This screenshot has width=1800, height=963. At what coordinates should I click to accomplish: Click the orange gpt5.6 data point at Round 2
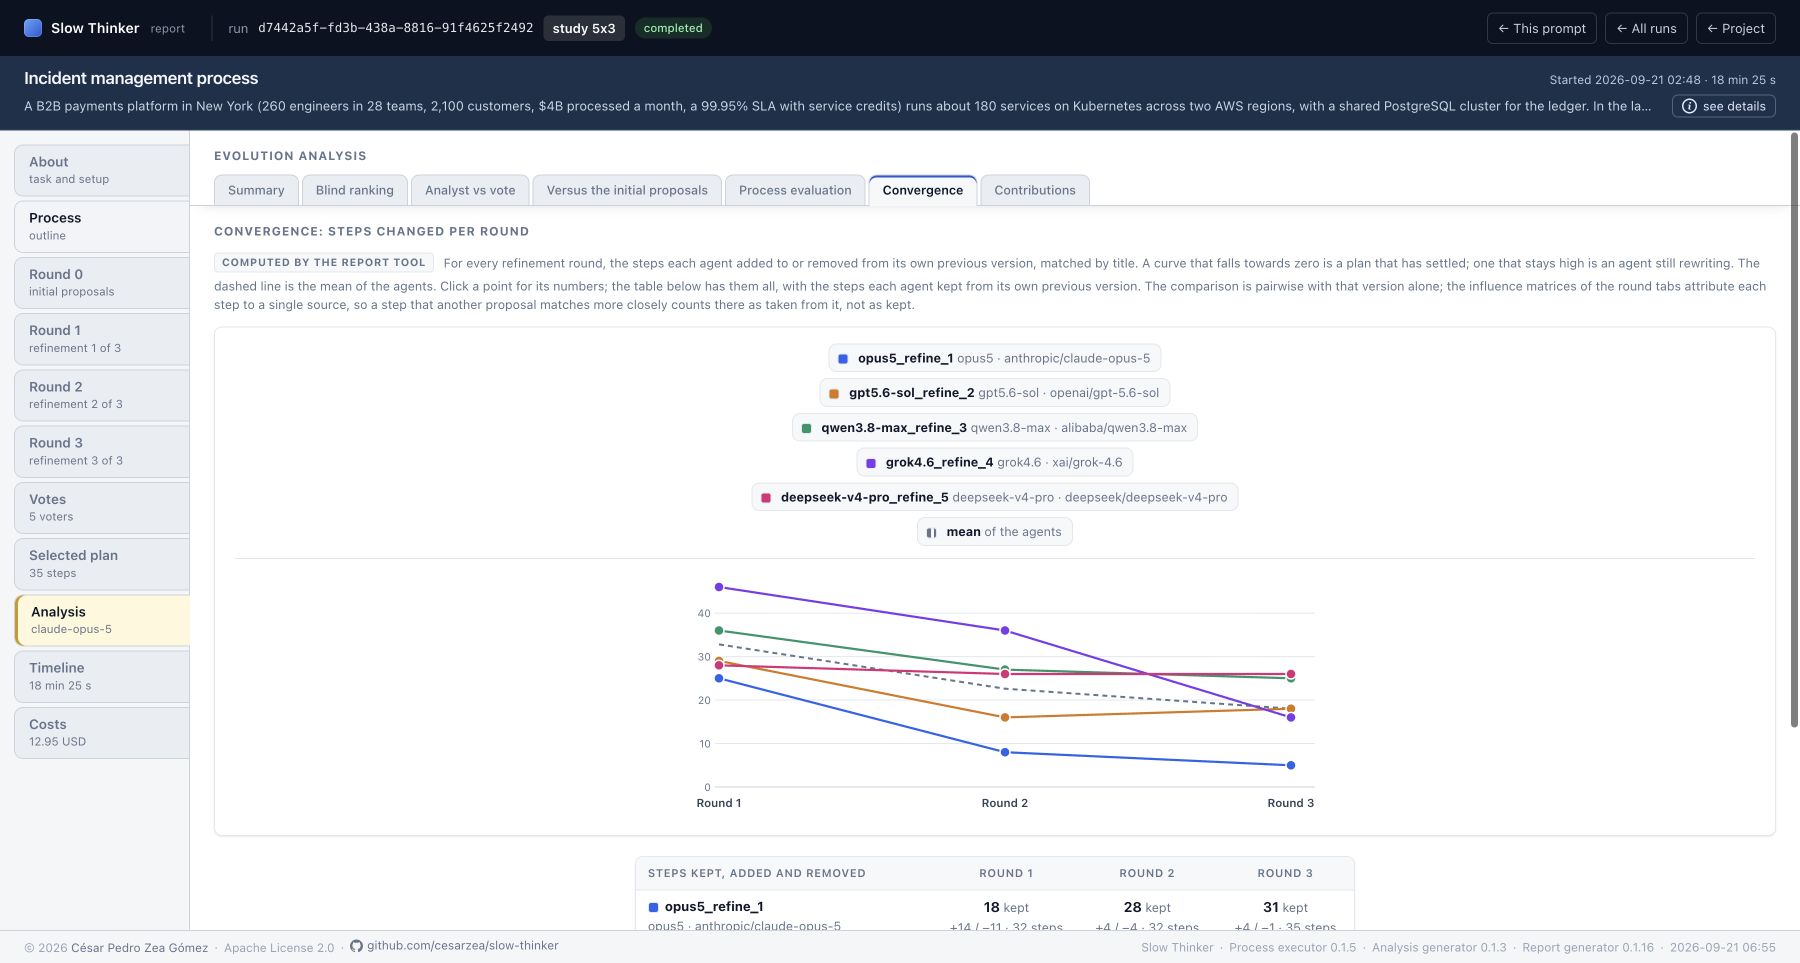point(1005,718)
